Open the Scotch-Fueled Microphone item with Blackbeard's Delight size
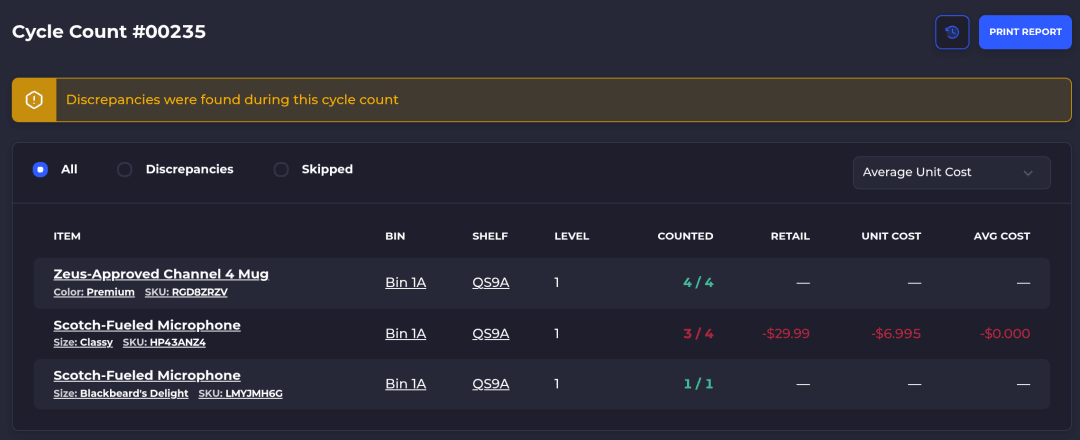Image resolution: width=1080 pixels, height=440 pixels. click(x=147, y=375)
